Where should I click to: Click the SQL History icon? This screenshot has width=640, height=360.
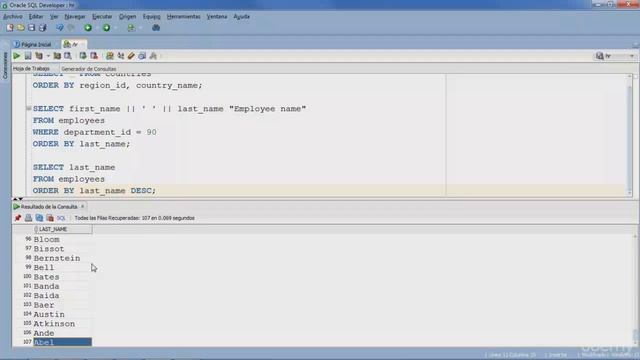[x=142, y=56]
